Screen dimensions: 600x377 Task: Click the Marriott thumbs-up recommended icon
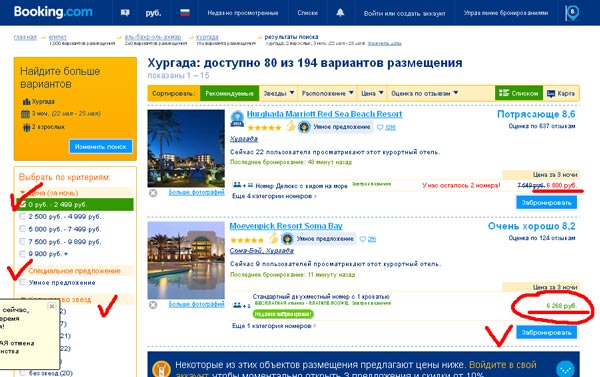pyautogui.click(x=291, y=126)
